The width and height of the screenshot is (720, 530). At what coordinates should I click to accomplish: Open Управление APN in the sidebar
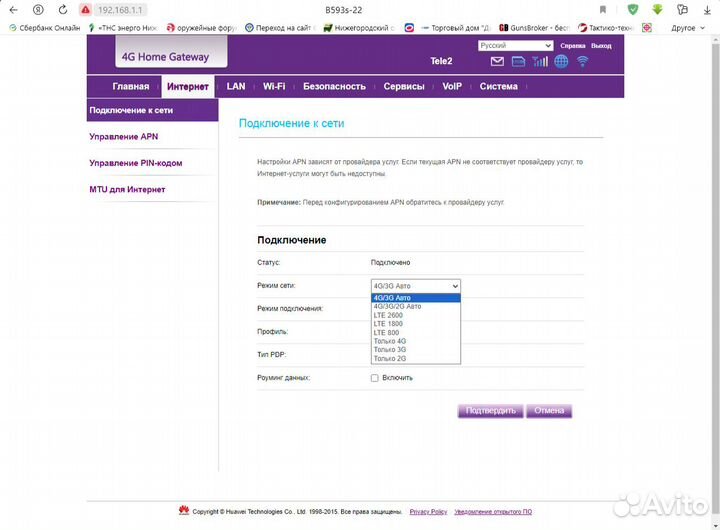point(124,136)
